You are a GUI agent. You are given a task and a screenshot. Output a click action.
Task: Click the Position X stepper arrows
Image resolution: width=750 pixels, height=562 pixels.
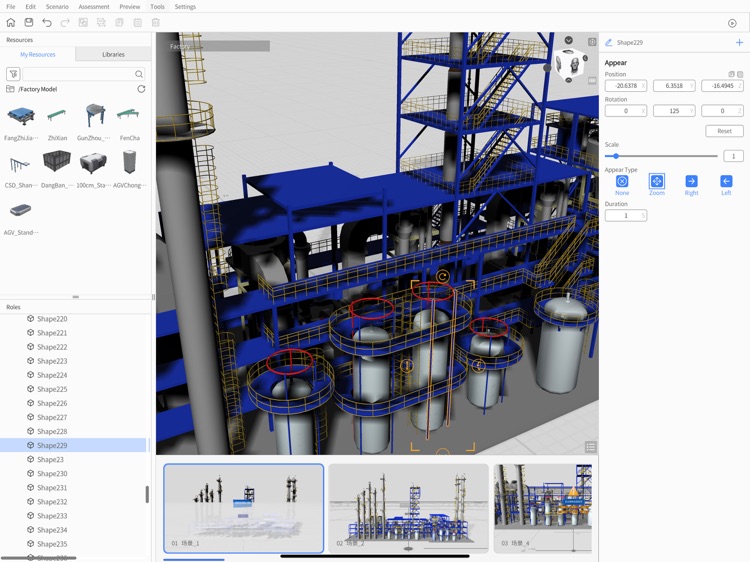pos(643,86)
